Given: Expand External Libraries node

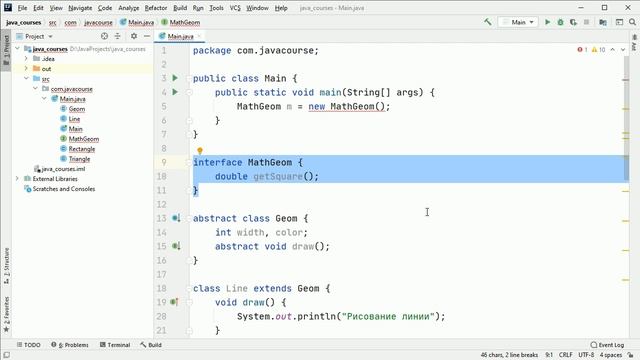Looking at the screenshot, I should click(17, 179).
